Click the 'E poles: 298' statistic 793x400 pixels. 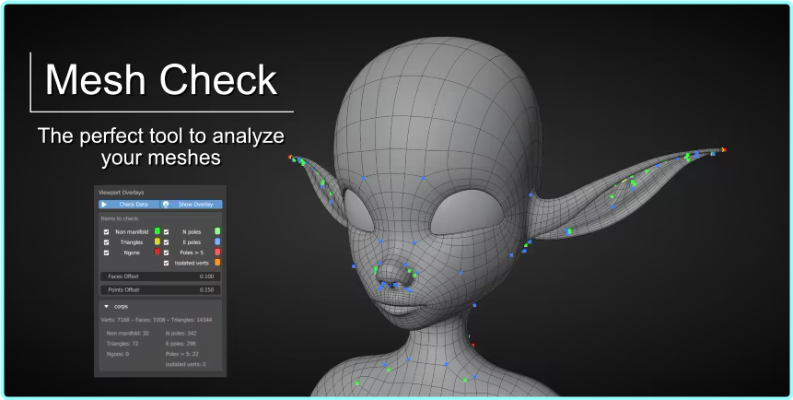tap(181, 344)
